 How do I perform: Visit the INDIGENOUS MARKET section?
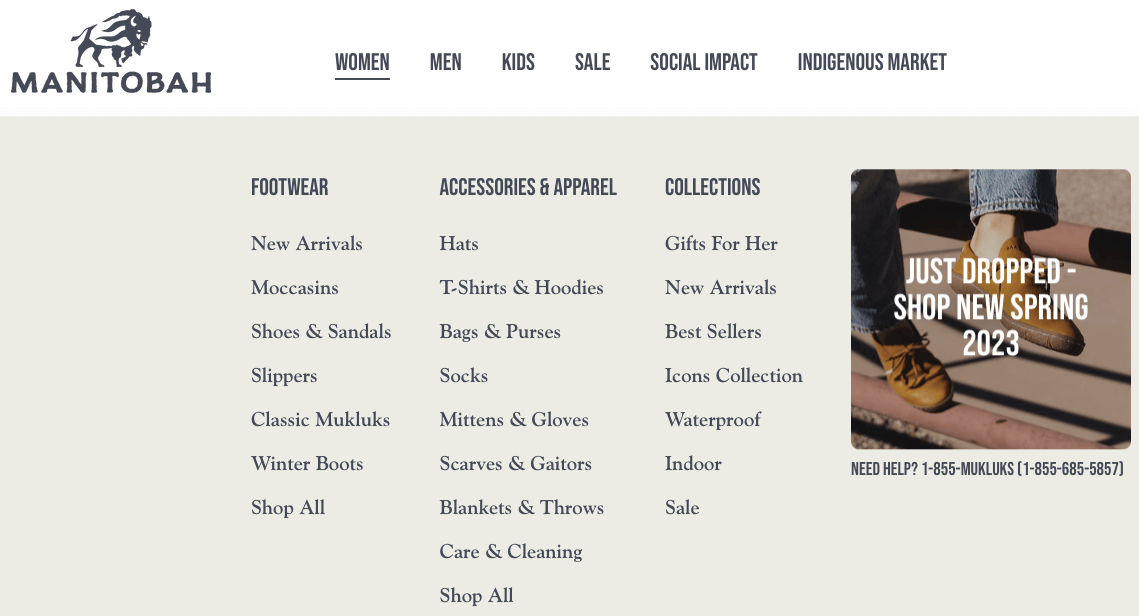click(x=871, y=62)
